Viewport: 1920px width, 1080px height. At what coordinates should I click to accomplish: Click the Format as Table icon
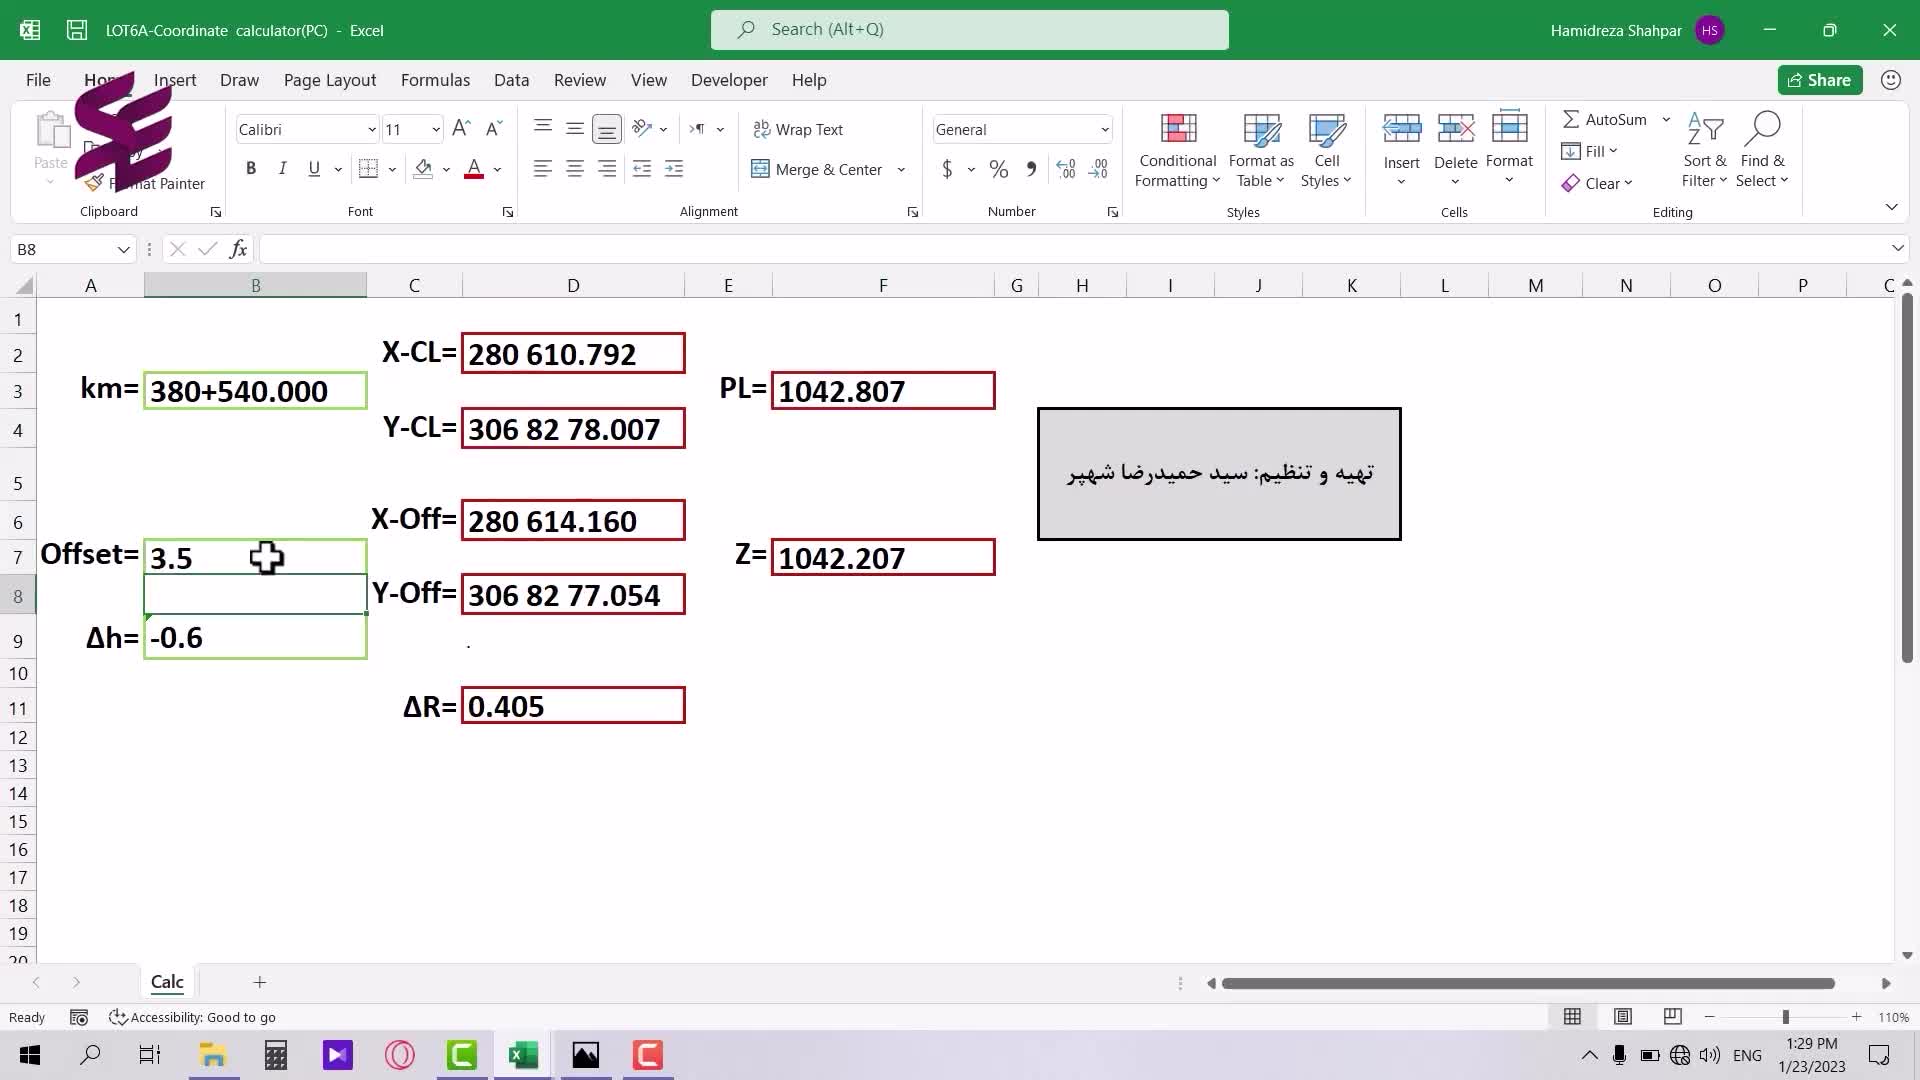click(x=1260, y=130)
